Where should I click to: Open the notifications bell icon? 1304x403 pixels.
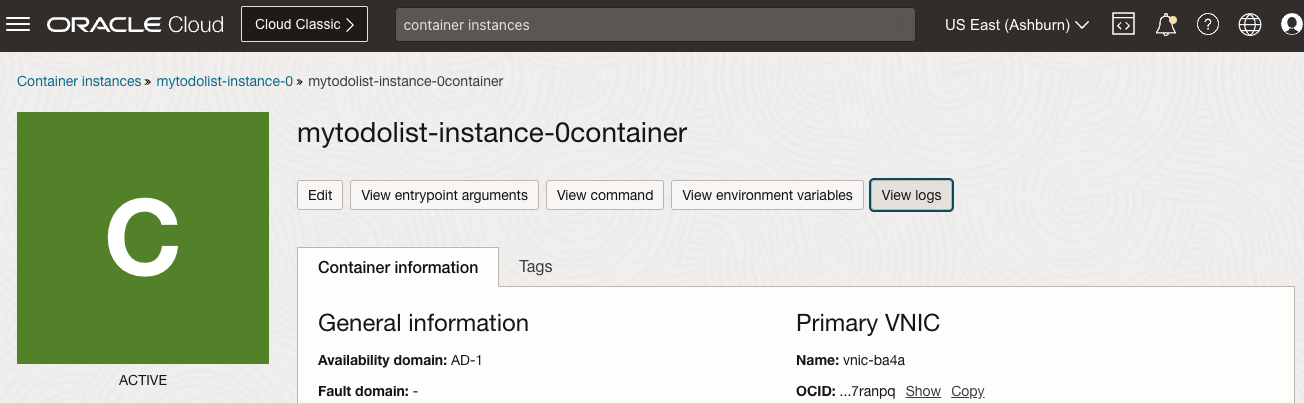[1166, 25]
